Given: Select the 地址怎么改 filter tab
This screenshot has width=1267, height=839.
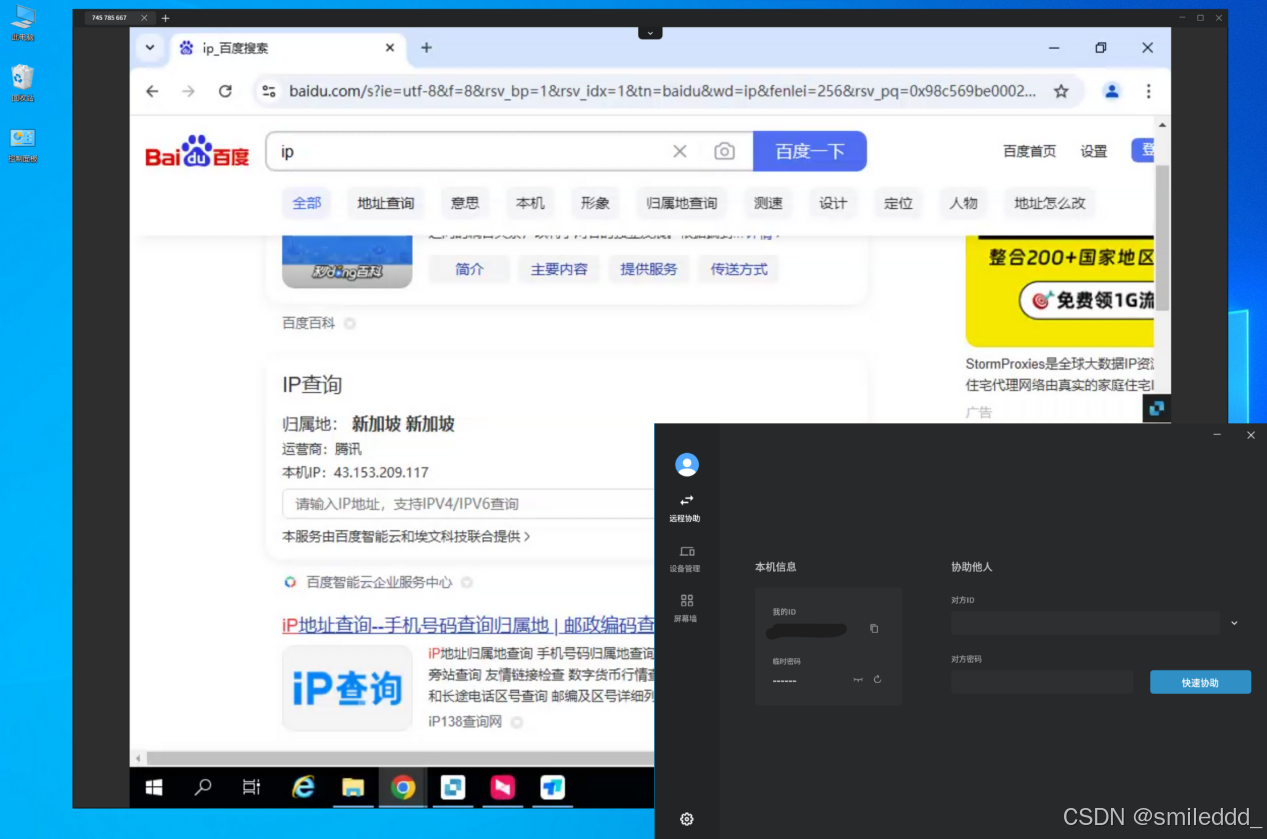Looking at the screenshot, I should pyautogui.click(x=1050, y=203).
